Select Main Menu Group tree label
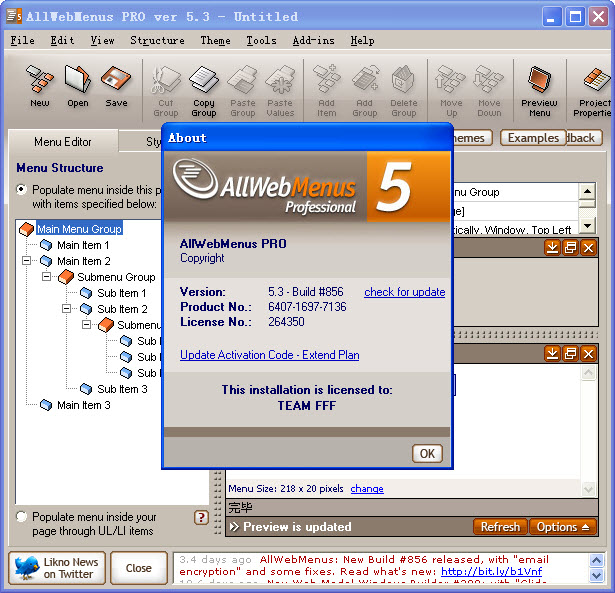 (79, 229)
